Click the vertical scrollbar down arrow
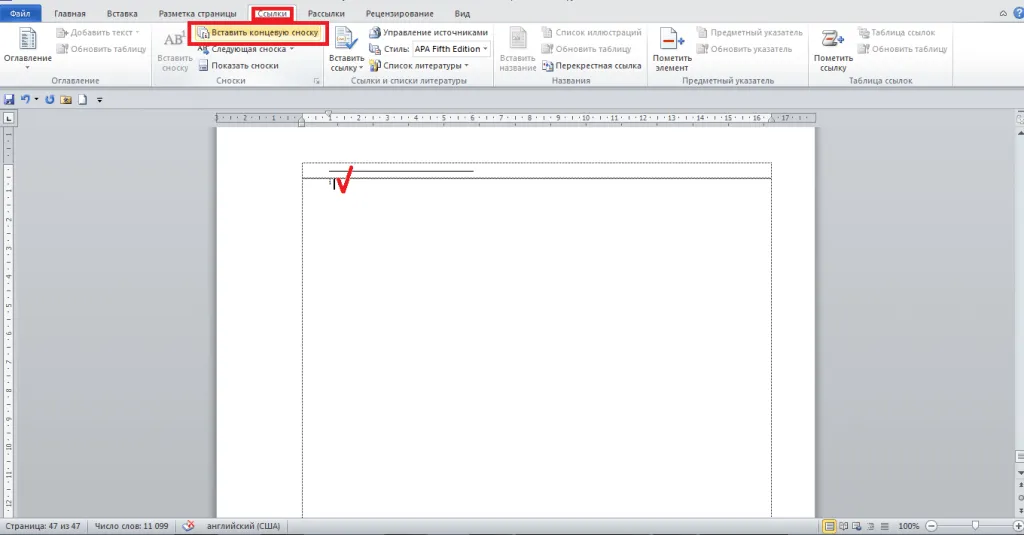Viewport: 1024px width, 535px height. point(1020,472)
